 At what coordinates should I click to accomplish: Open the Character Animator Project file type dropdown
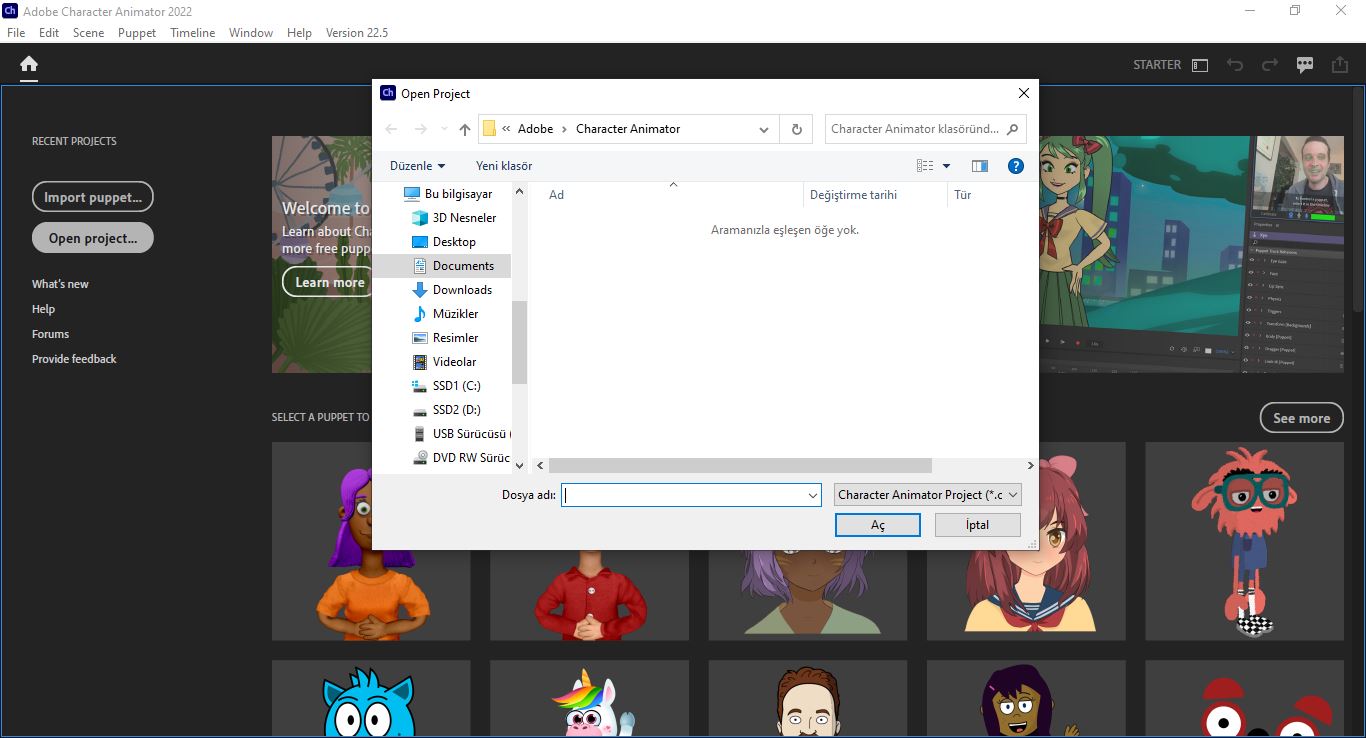click(x=928, y=495)
